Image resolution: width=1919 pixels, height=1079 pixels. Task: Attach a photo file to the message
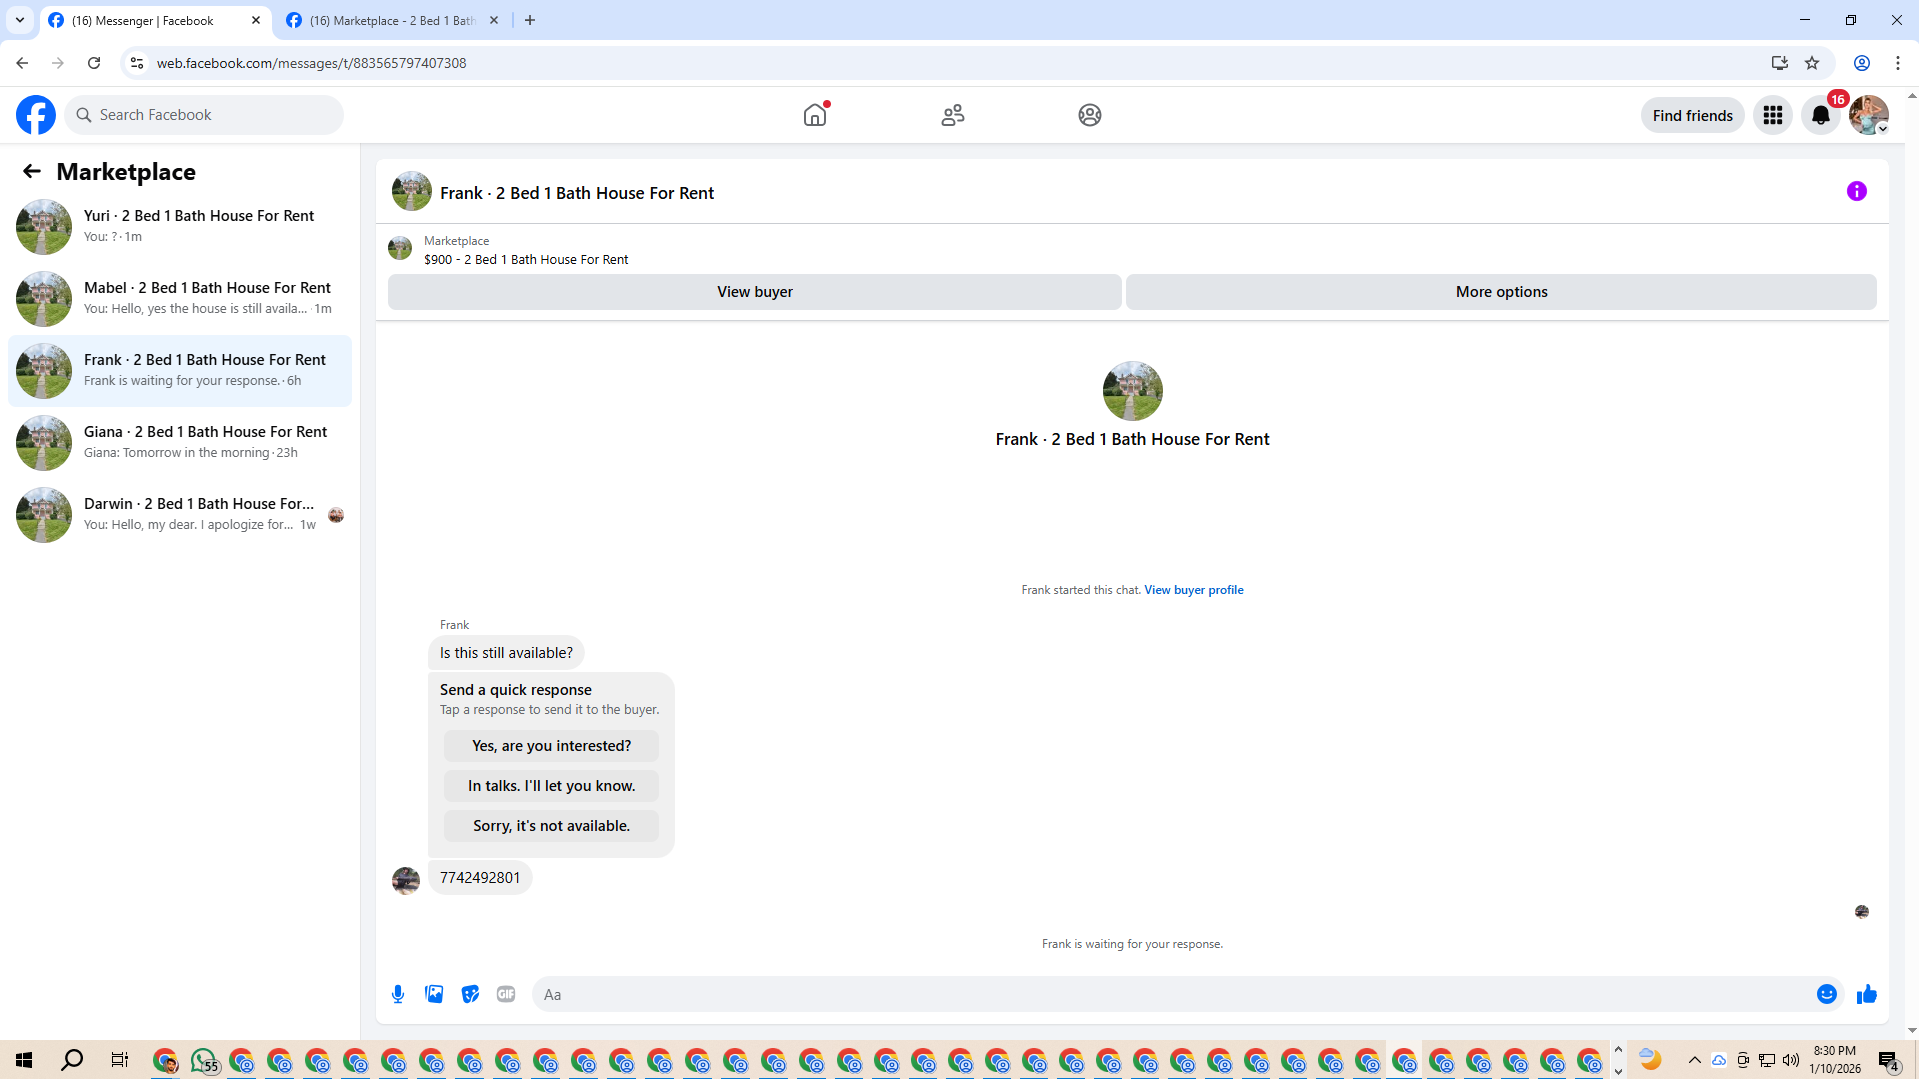[x=434, y=994]
